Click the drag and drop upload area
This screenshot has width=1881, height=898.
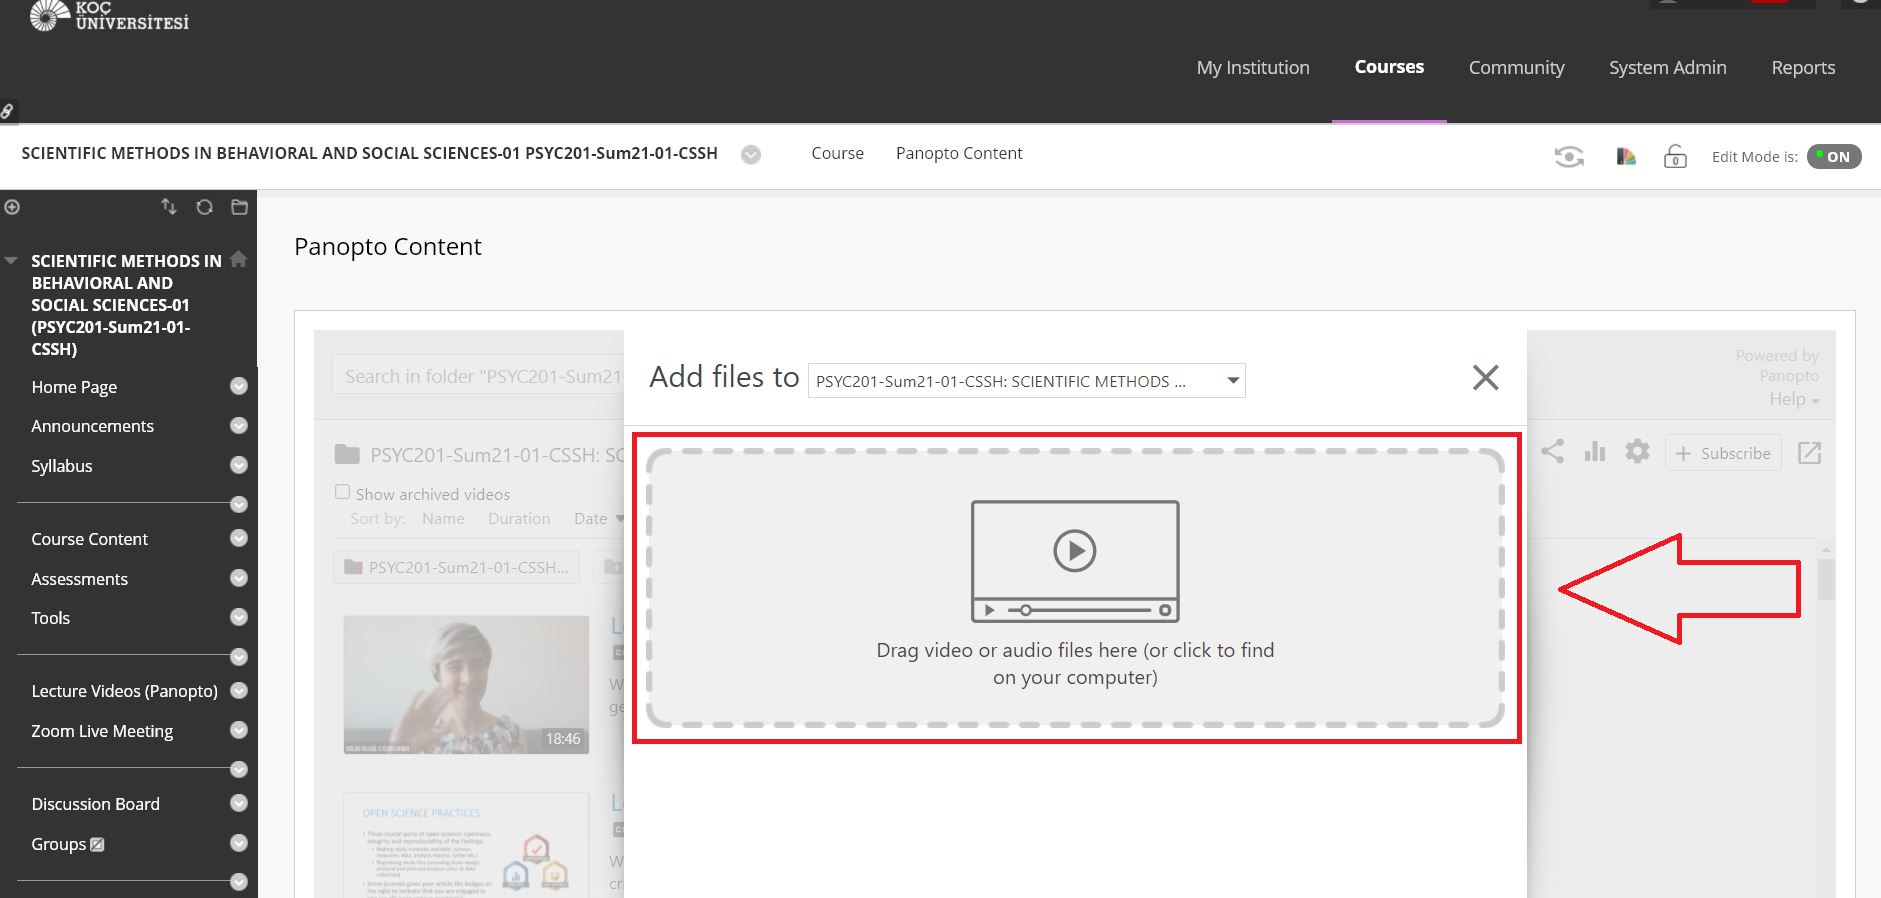click(x=1075, y=588)
